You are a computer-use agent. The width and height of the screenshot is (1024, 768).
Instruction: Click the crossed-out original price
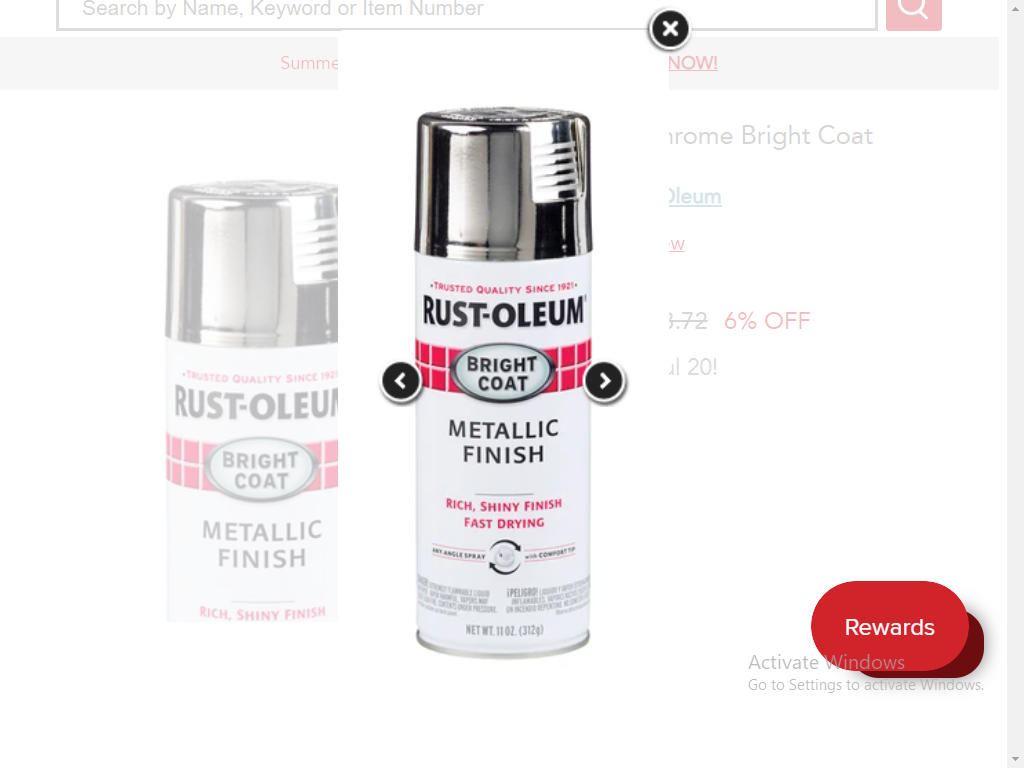tap(688, 321)
